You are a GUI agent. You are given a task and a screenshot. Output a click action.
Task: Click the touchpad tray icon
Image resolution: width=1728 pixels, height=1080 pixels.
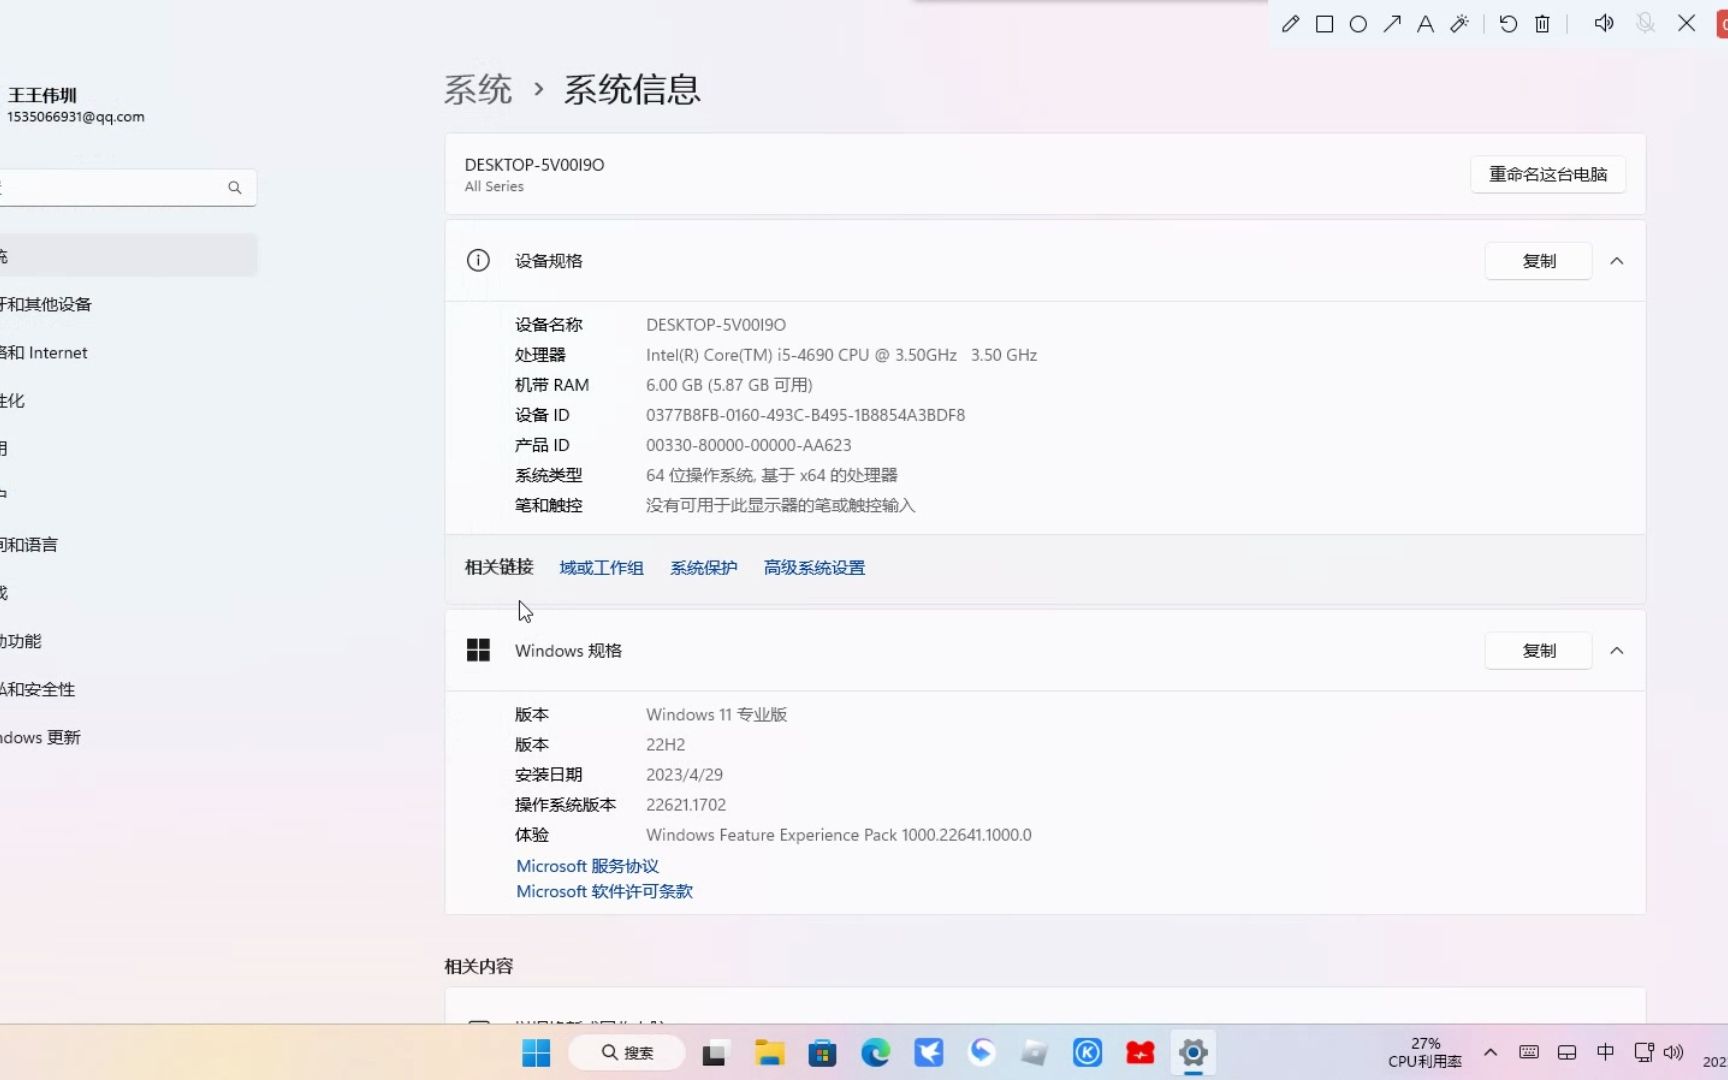coord(1567,1053)
